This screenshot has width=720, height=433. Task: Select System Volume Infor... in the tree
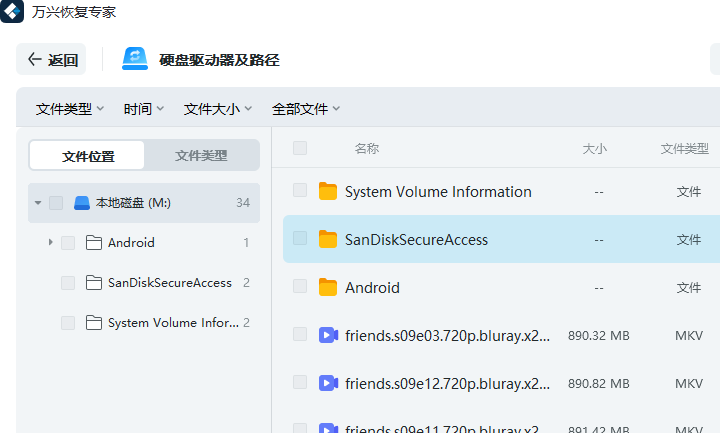[173, 323]
